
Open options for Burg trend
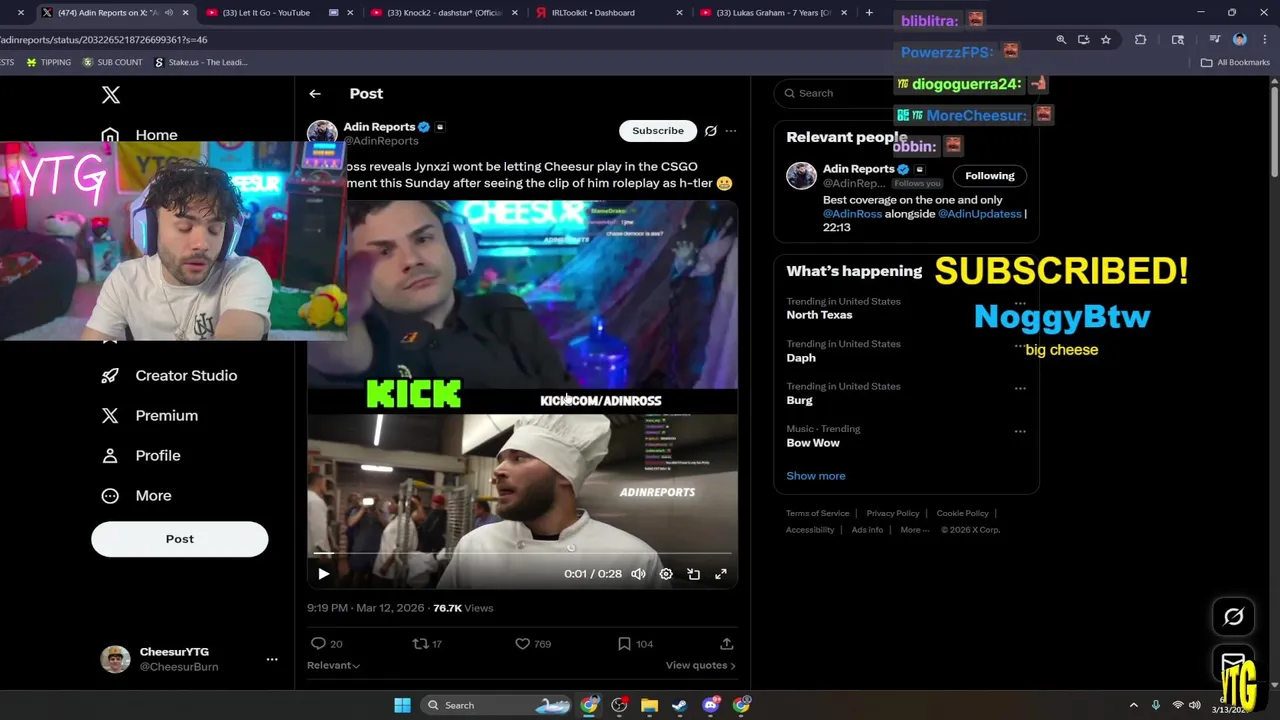pyautogui.click(x=1020, y=388)
